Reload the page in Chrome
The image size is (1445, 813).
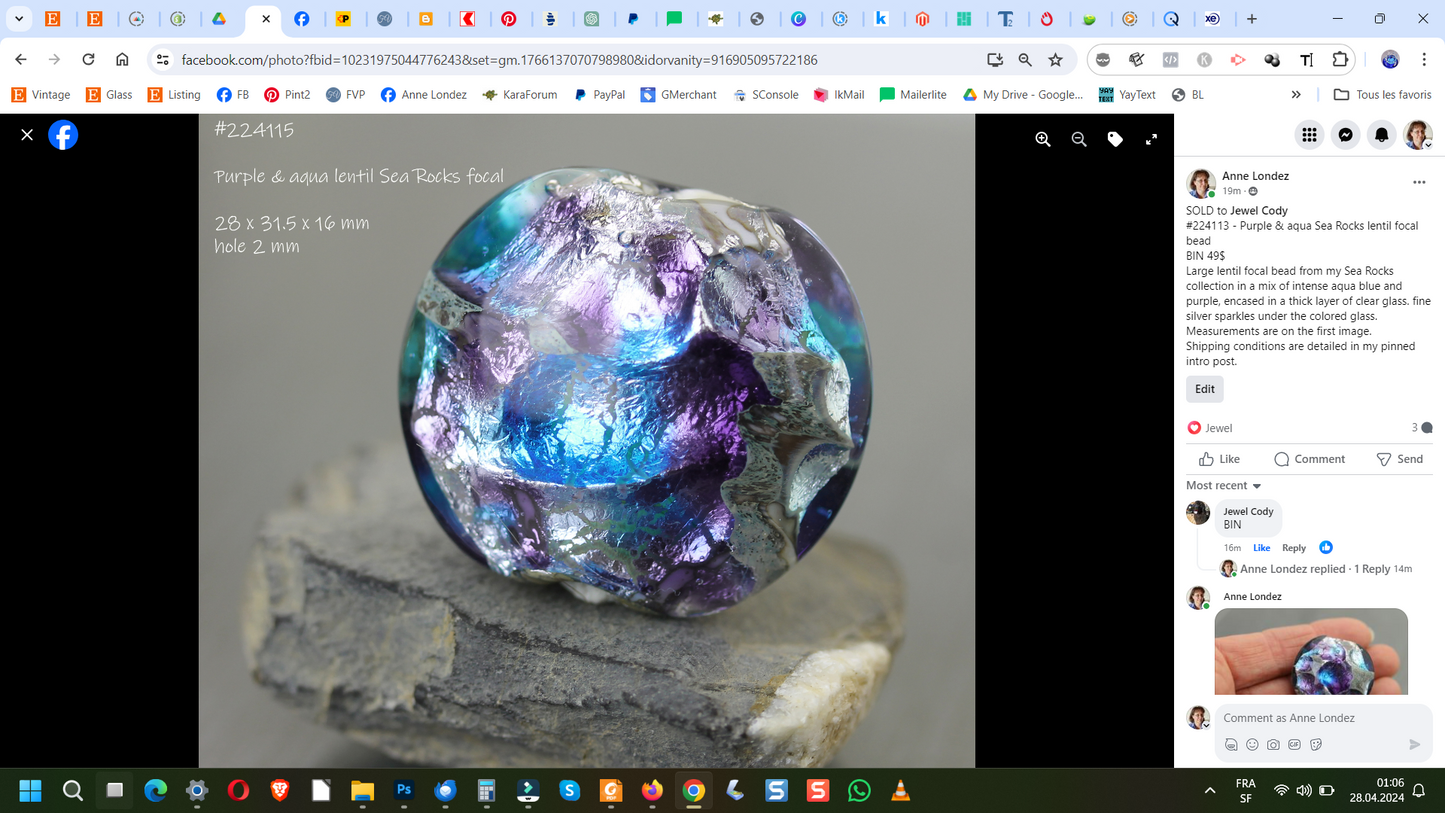(88, 60)
